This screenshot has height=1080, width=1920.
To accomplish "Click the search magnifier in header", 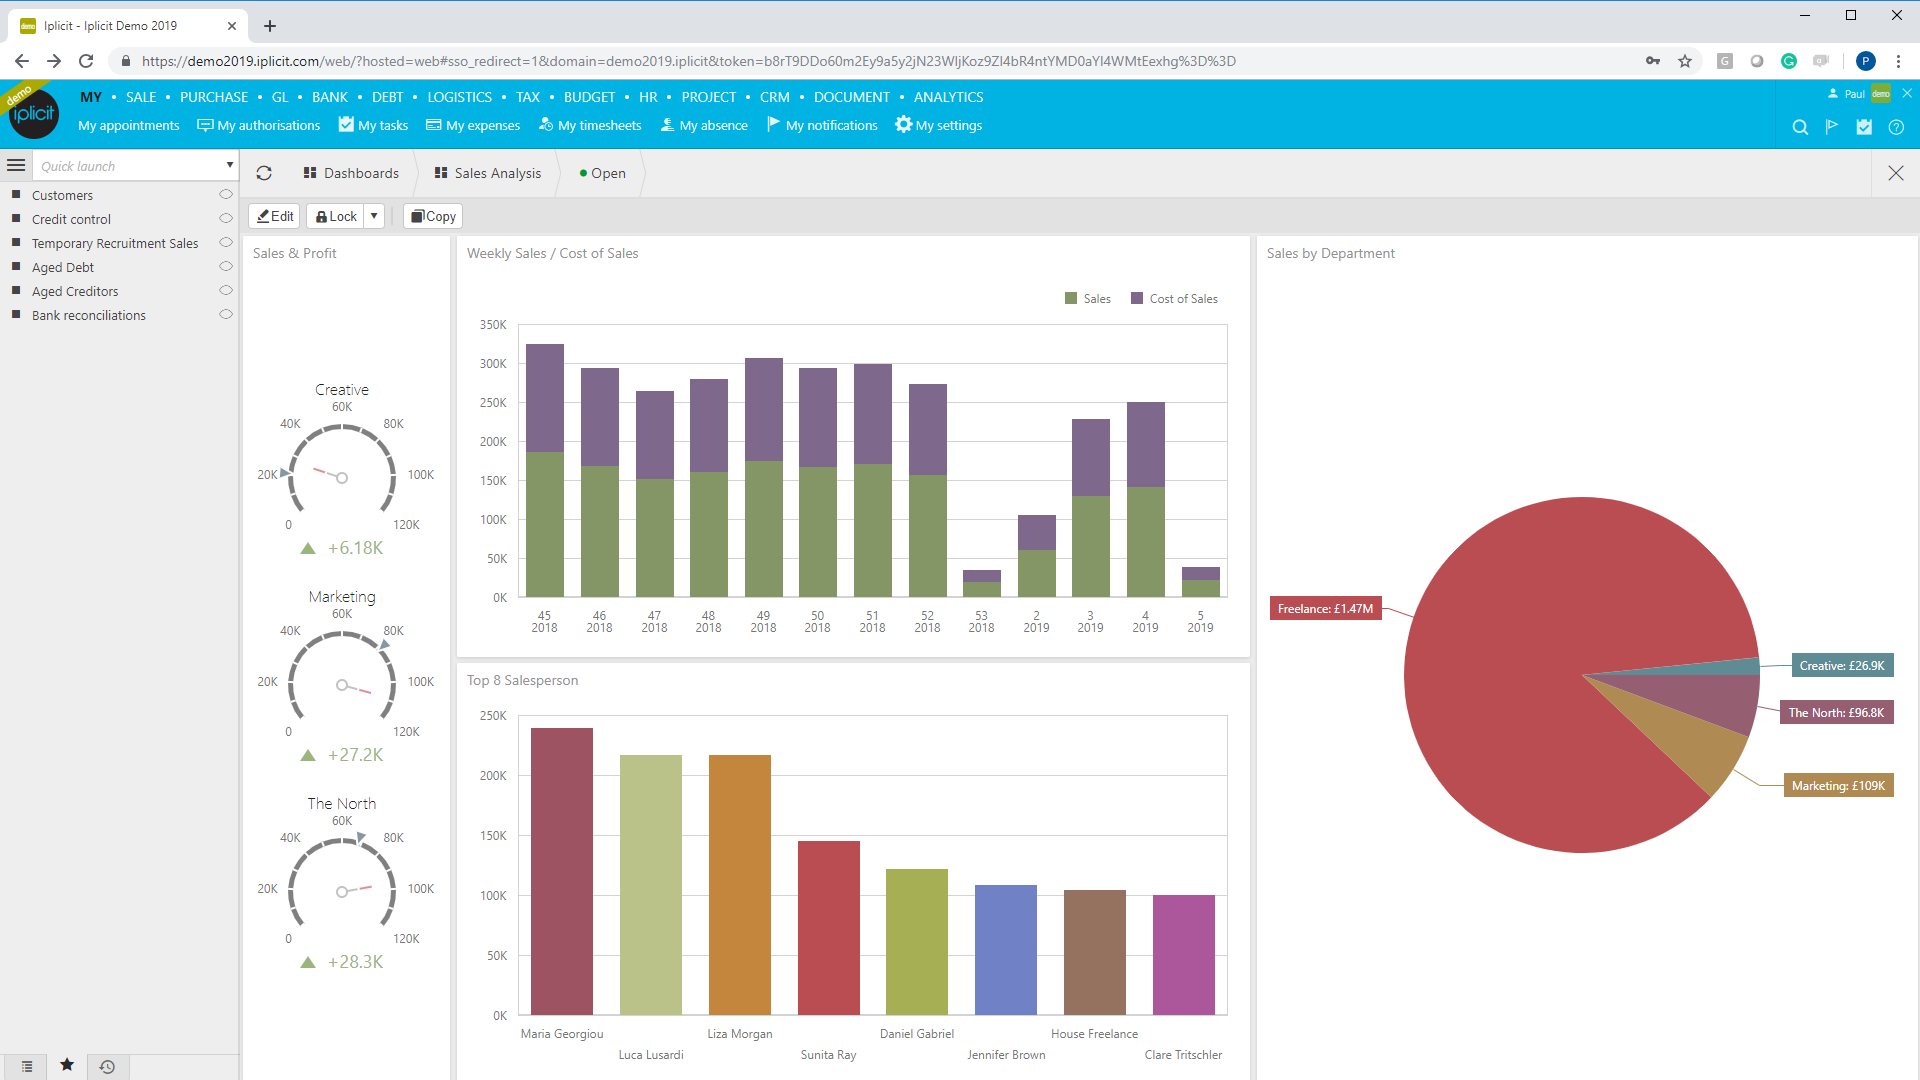I will [1800, 127].
